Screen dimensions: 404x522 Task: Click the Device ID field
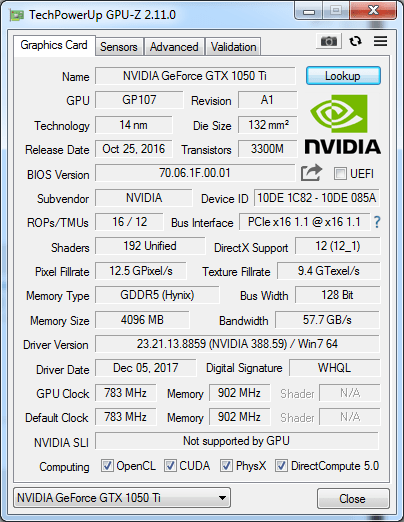[317, 198]
